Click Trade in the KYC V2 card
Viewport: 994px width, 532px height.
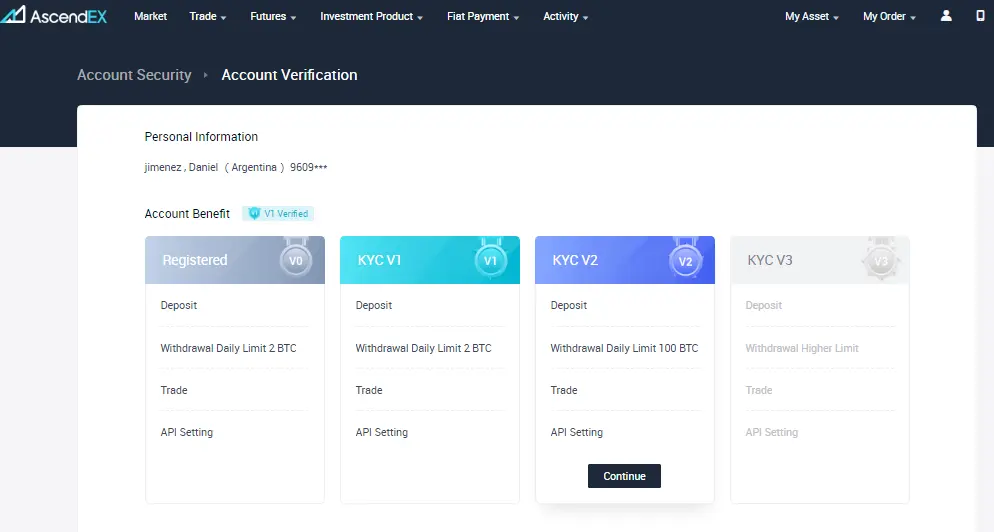pos(564,390)
